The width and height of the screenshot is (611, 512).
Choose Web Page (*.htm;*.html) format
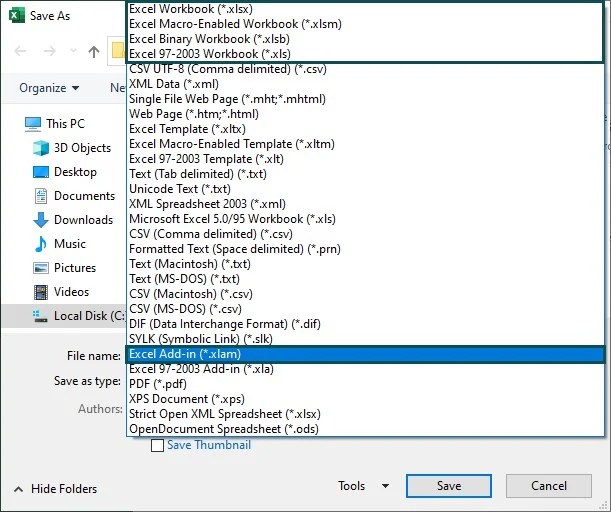pyautogui.click(x=366, y=114)
